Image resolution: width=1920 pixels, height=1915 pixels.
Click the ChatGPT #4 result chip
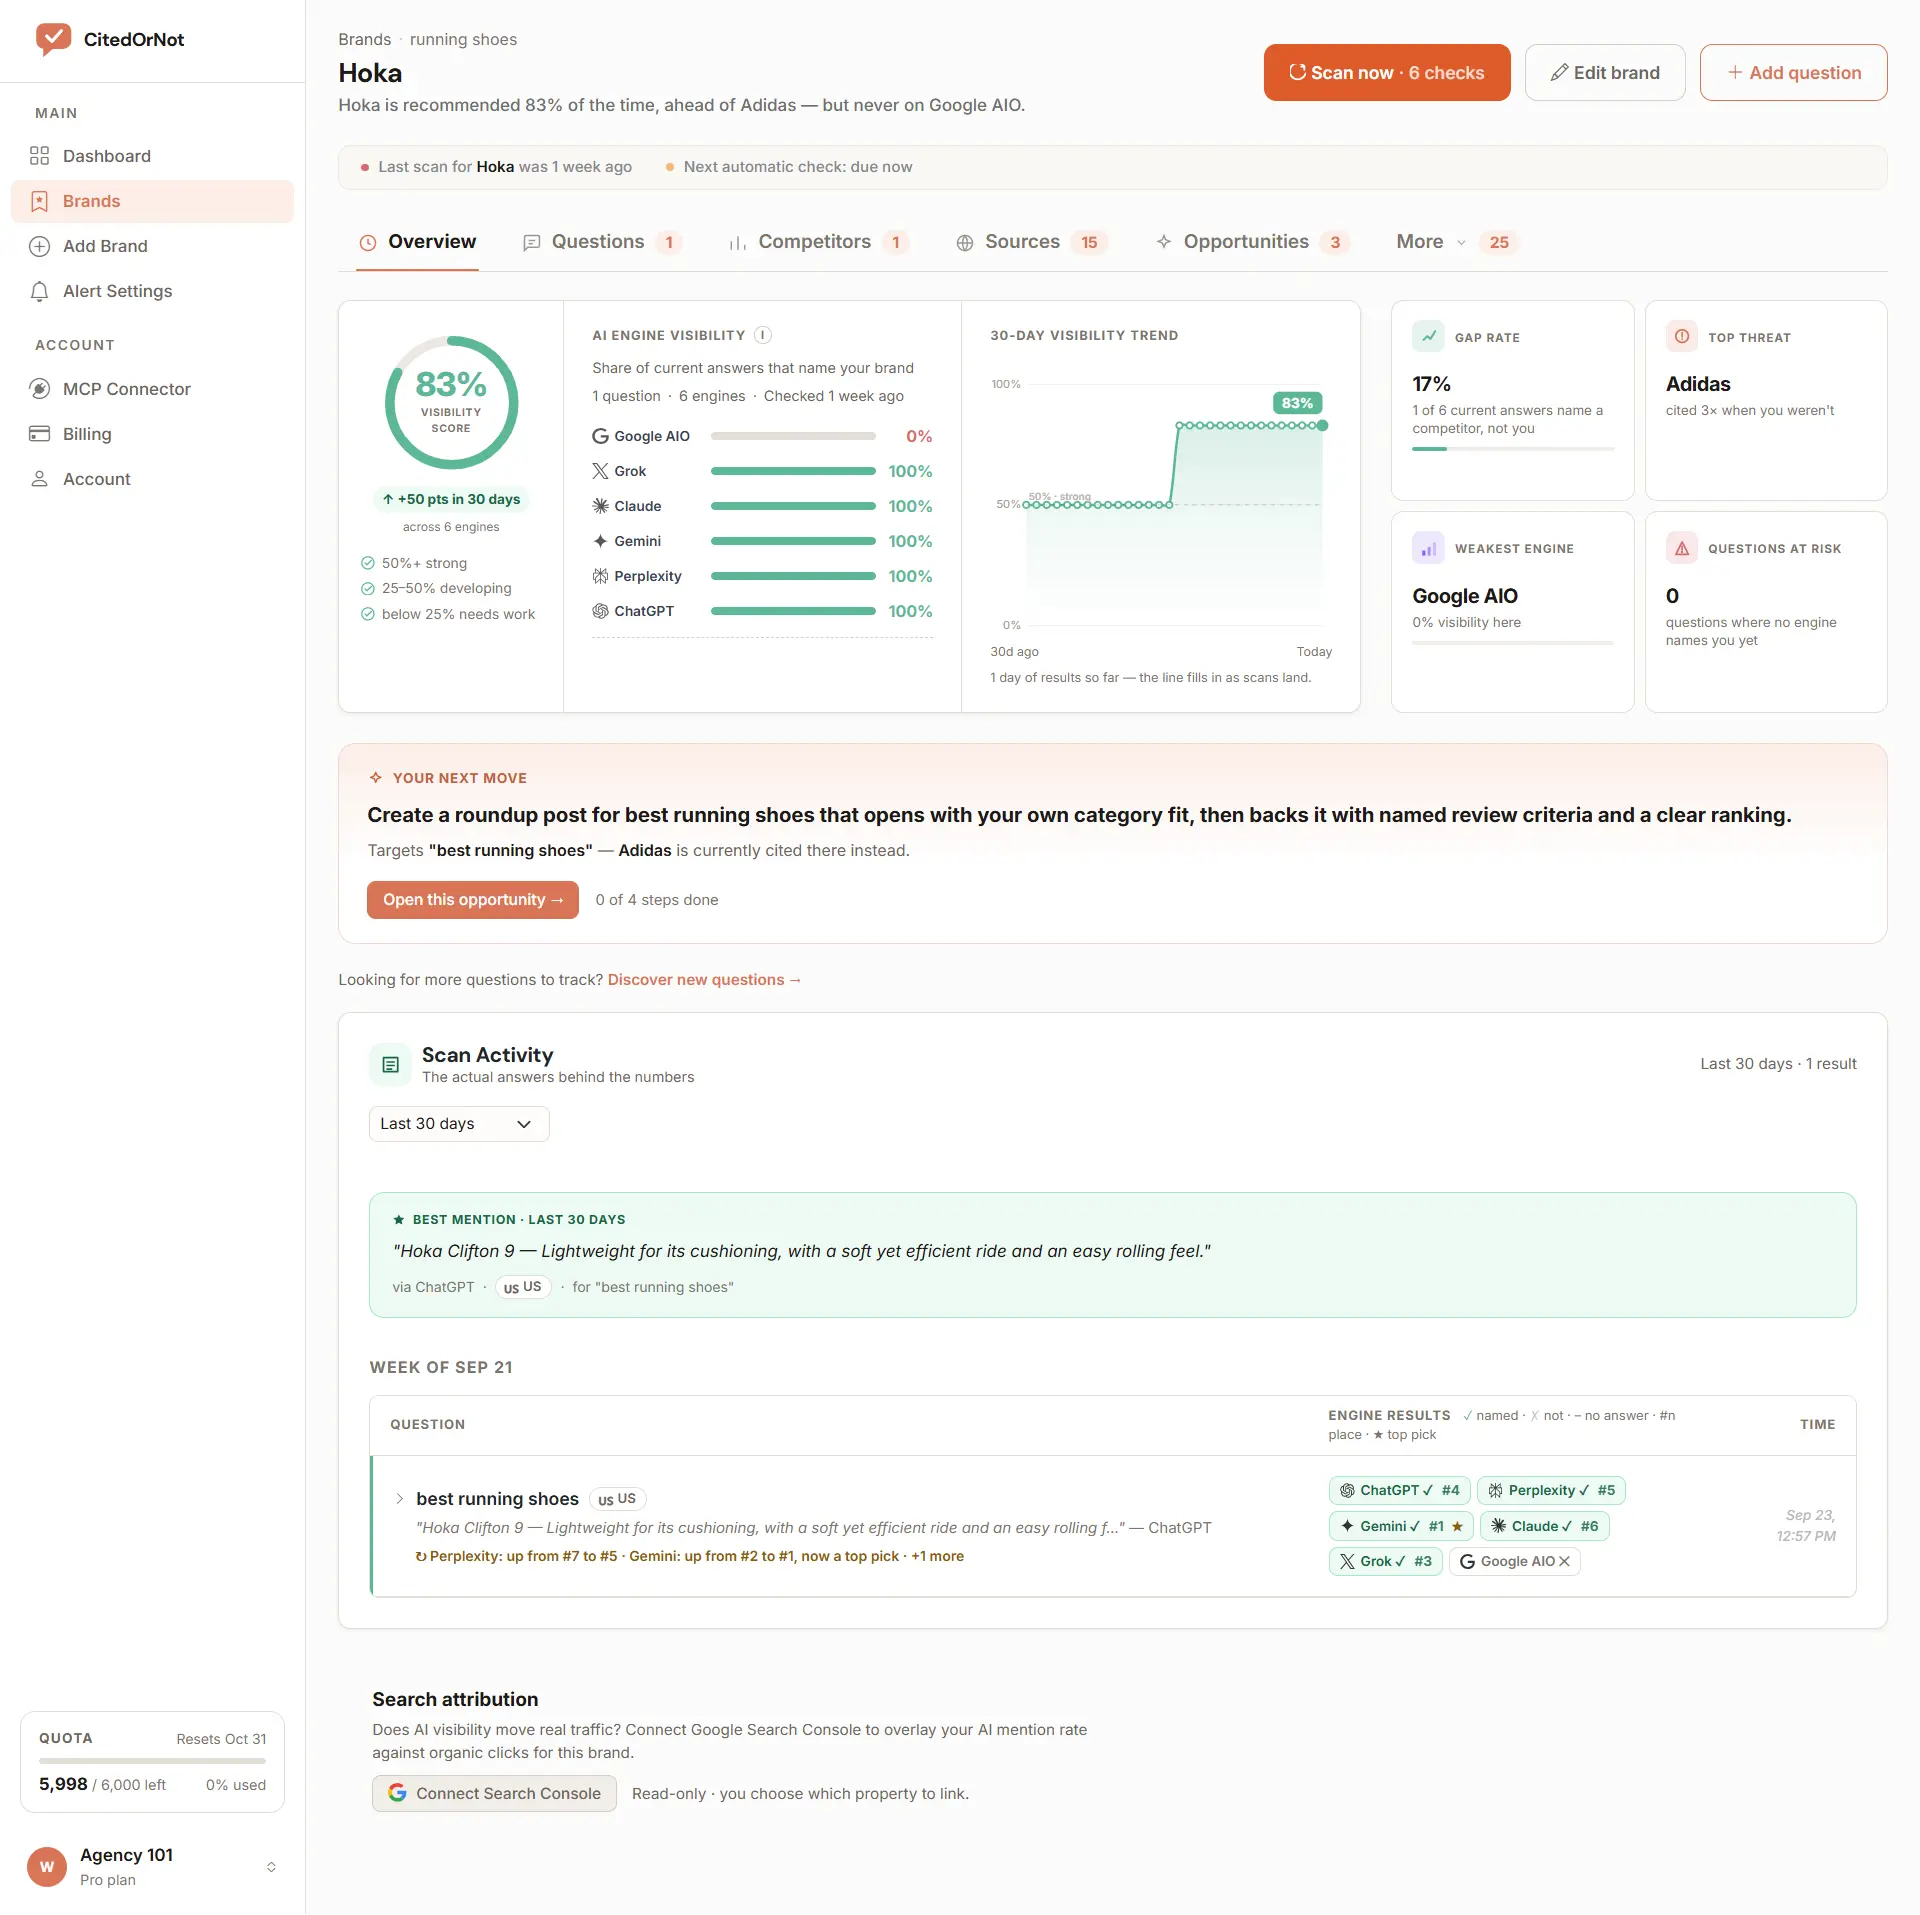pos(1399,1490)
